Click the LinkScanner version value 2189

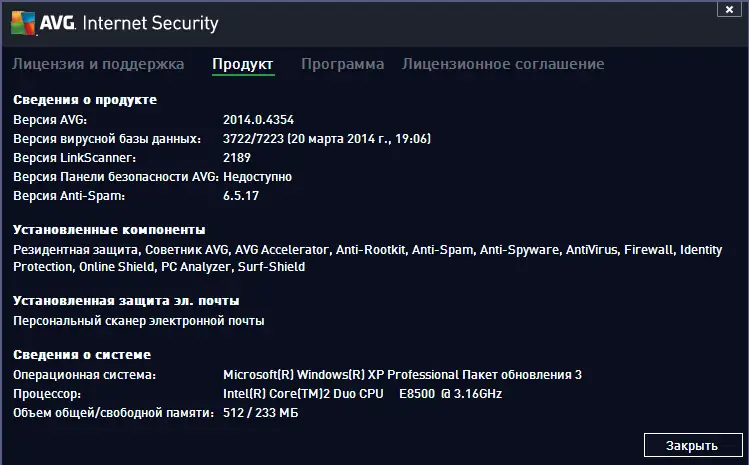(x=237, y=158)
